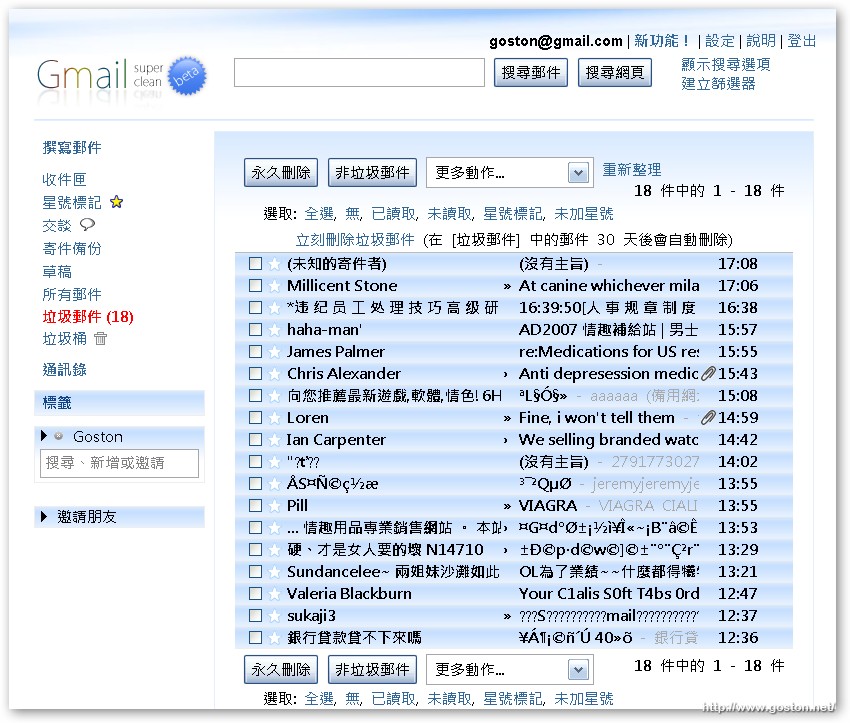Star the Millicent Stone message
This screenshot has width=850, height=723.
(x=274, y=286)
